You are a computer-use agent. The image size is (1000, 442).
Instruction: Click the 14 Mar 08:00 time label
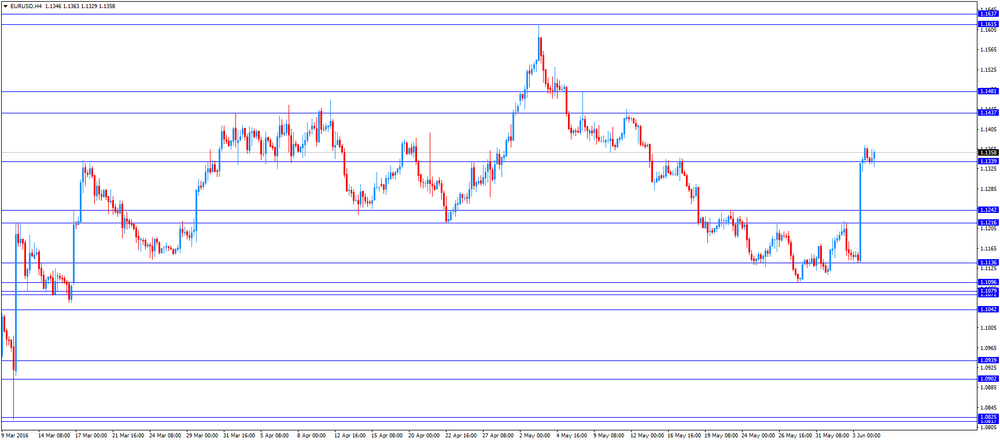(54, 437)
